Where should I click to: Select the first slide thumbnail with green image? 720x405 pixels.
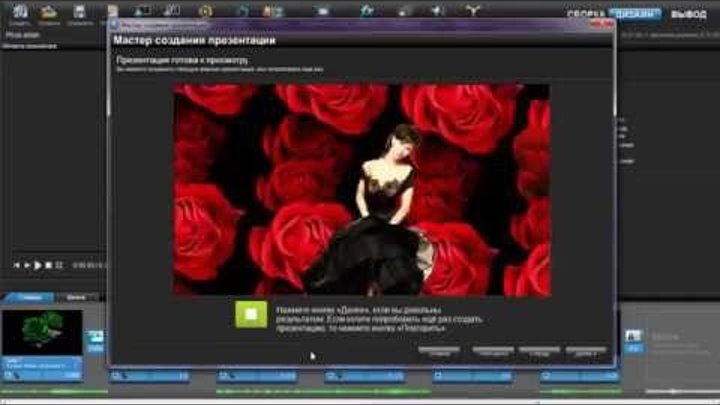pyautogui.click(x=42, y=333)
